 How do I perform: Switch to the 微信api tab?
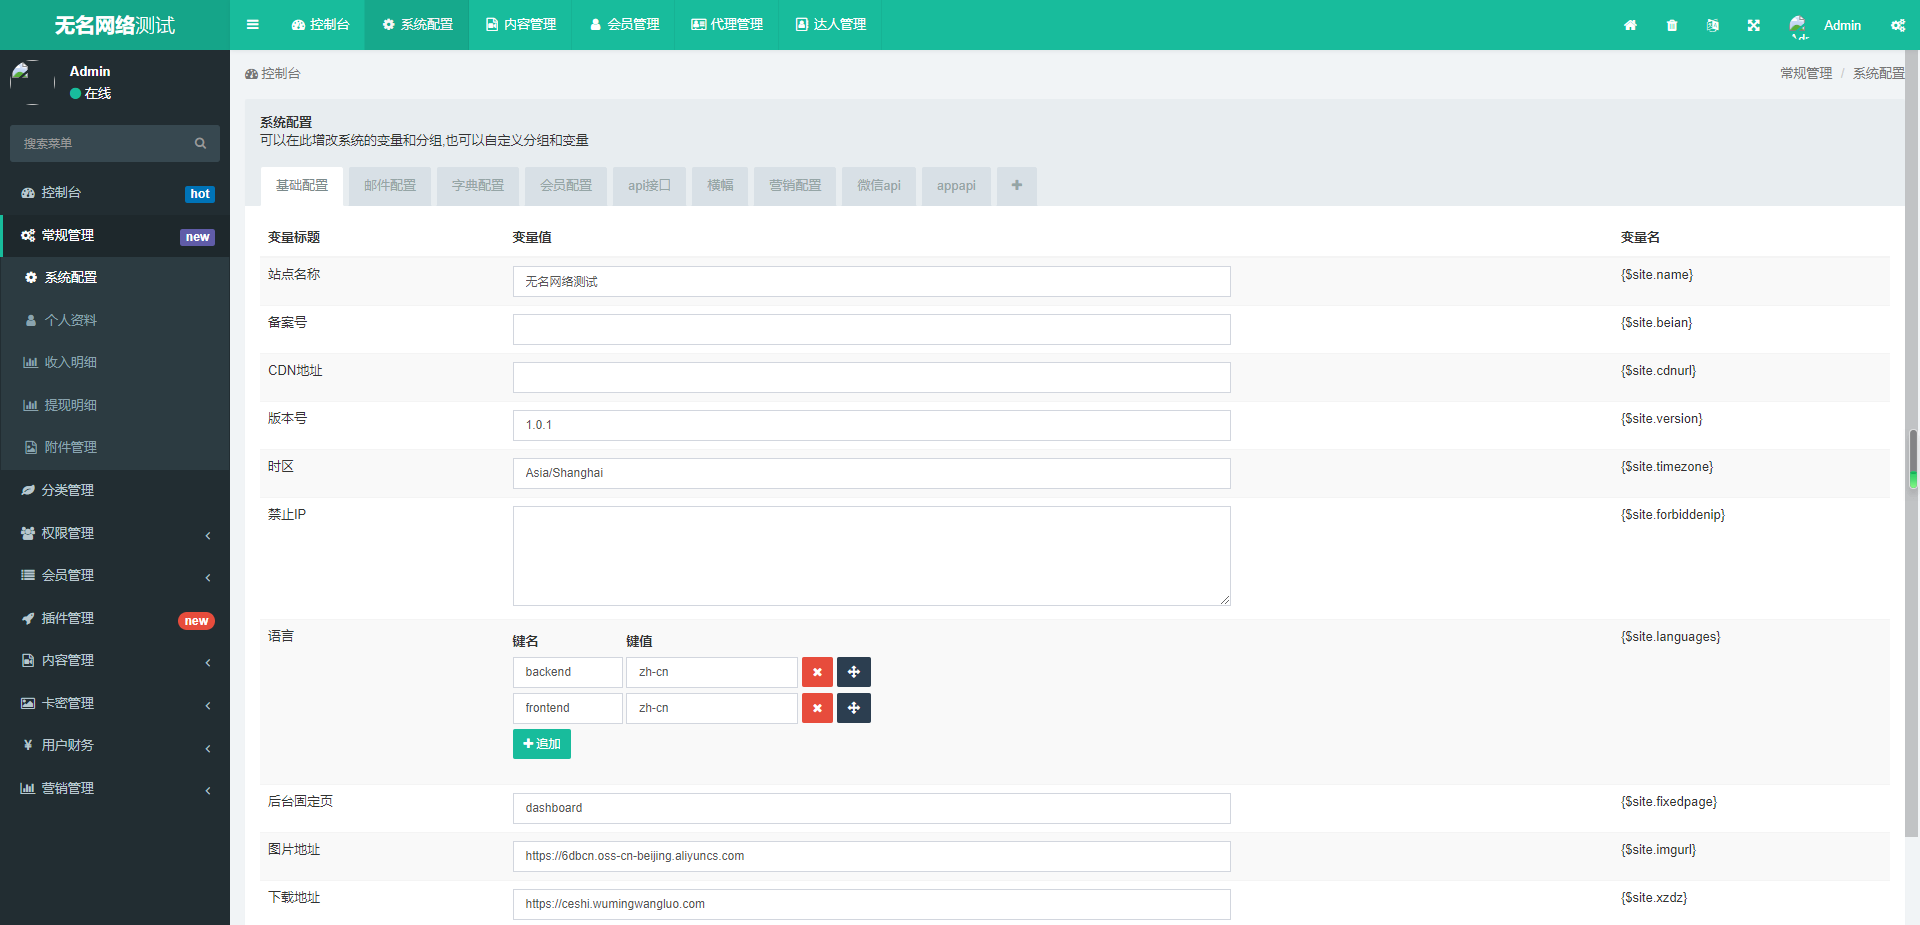878,186
